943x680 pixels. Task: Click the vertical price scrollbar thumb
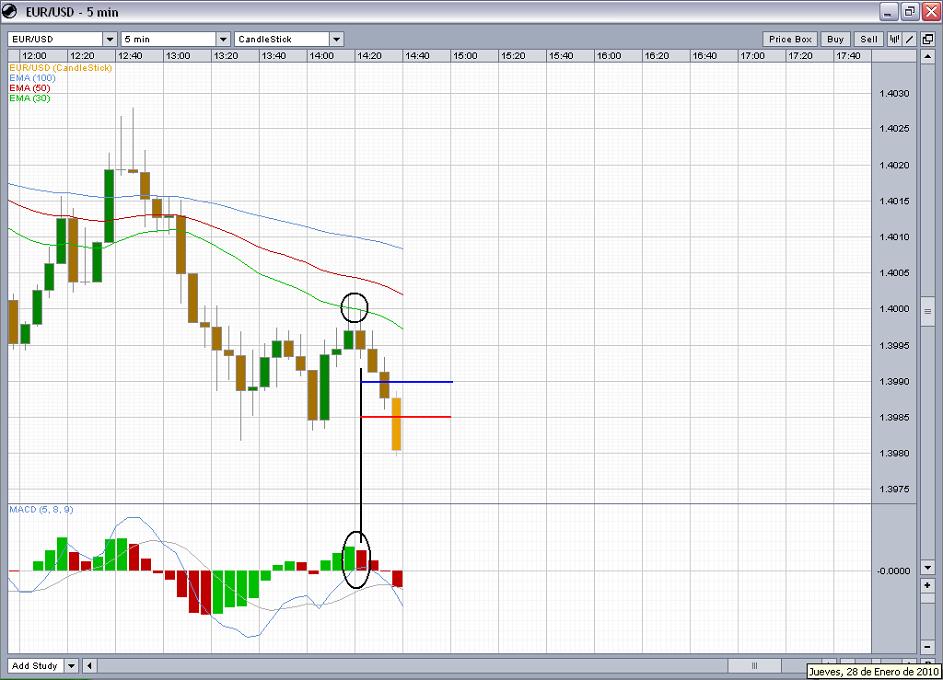point(928,312)
